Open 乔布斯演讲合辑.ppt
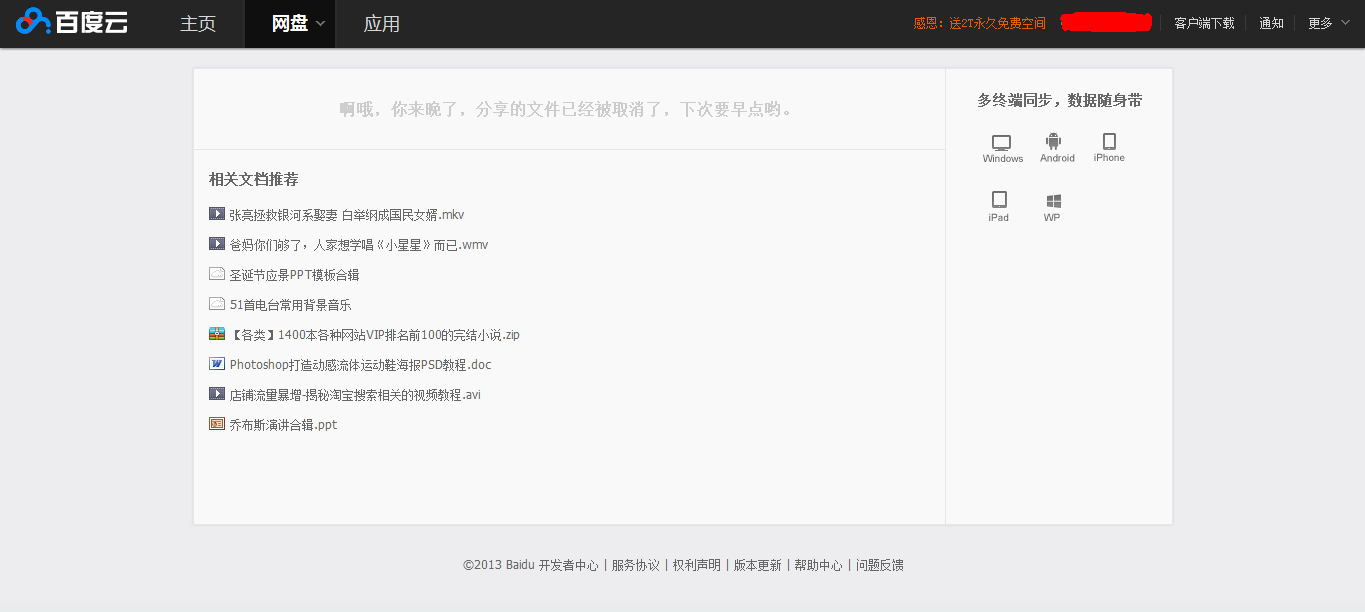The width and height of the screenshot is (1365, 612). tap(283, 425)
